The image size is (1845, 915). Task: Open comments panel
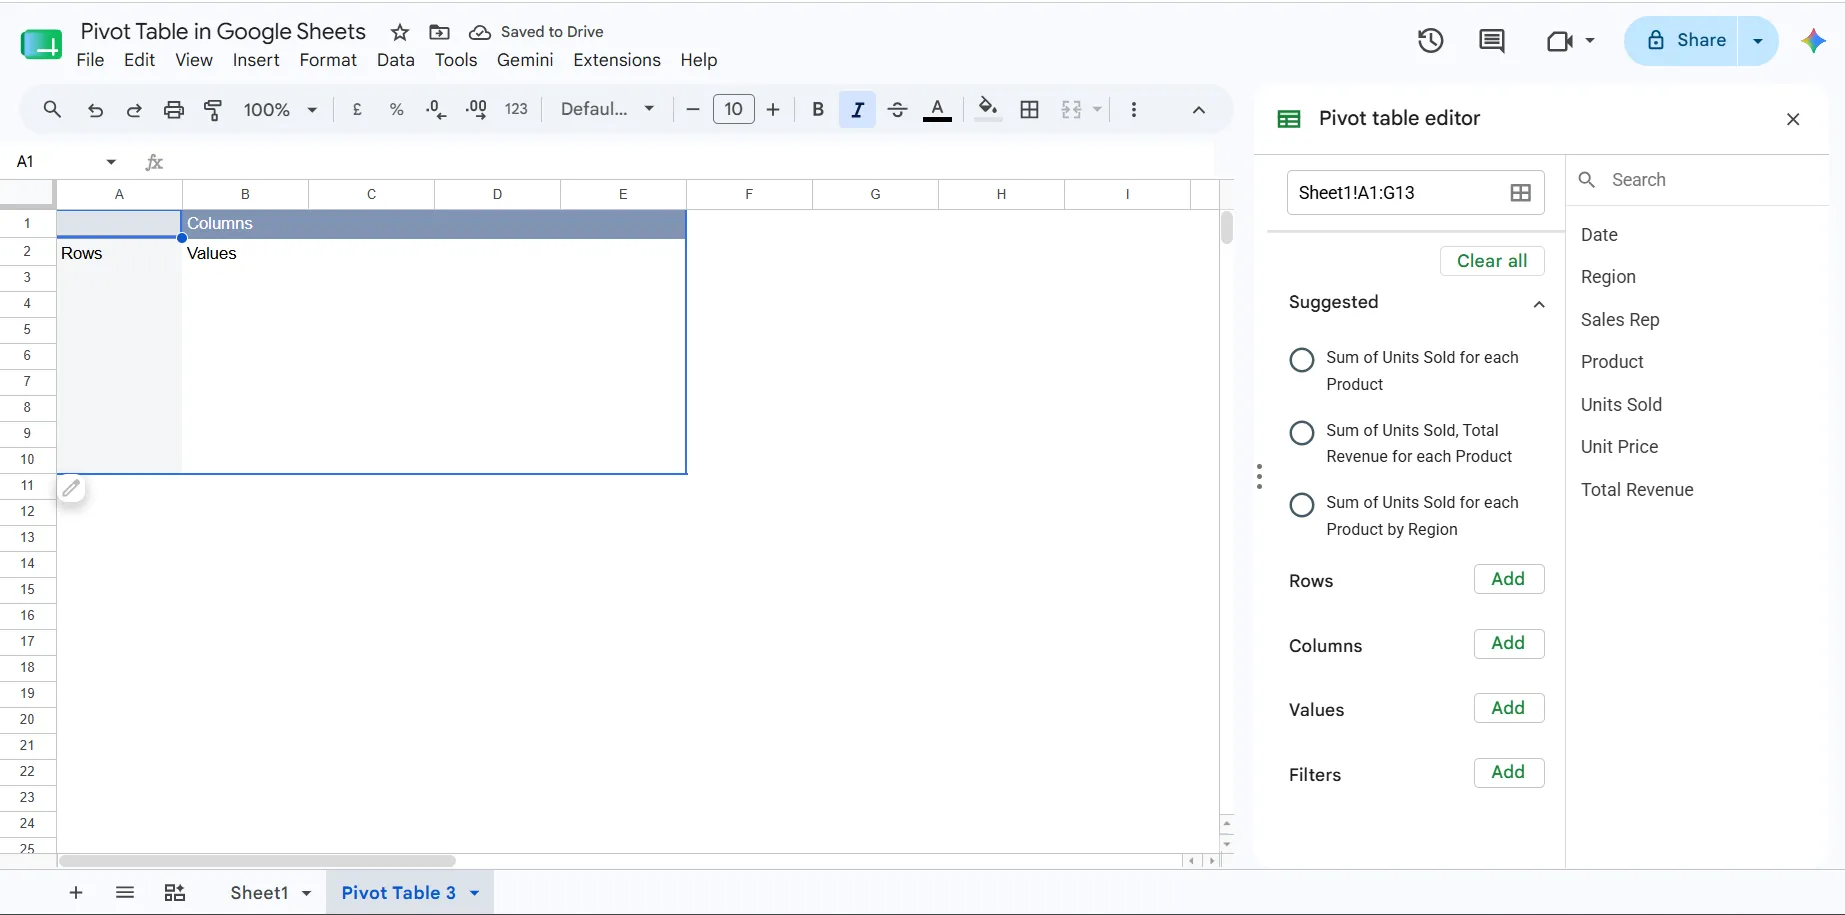1492,41
